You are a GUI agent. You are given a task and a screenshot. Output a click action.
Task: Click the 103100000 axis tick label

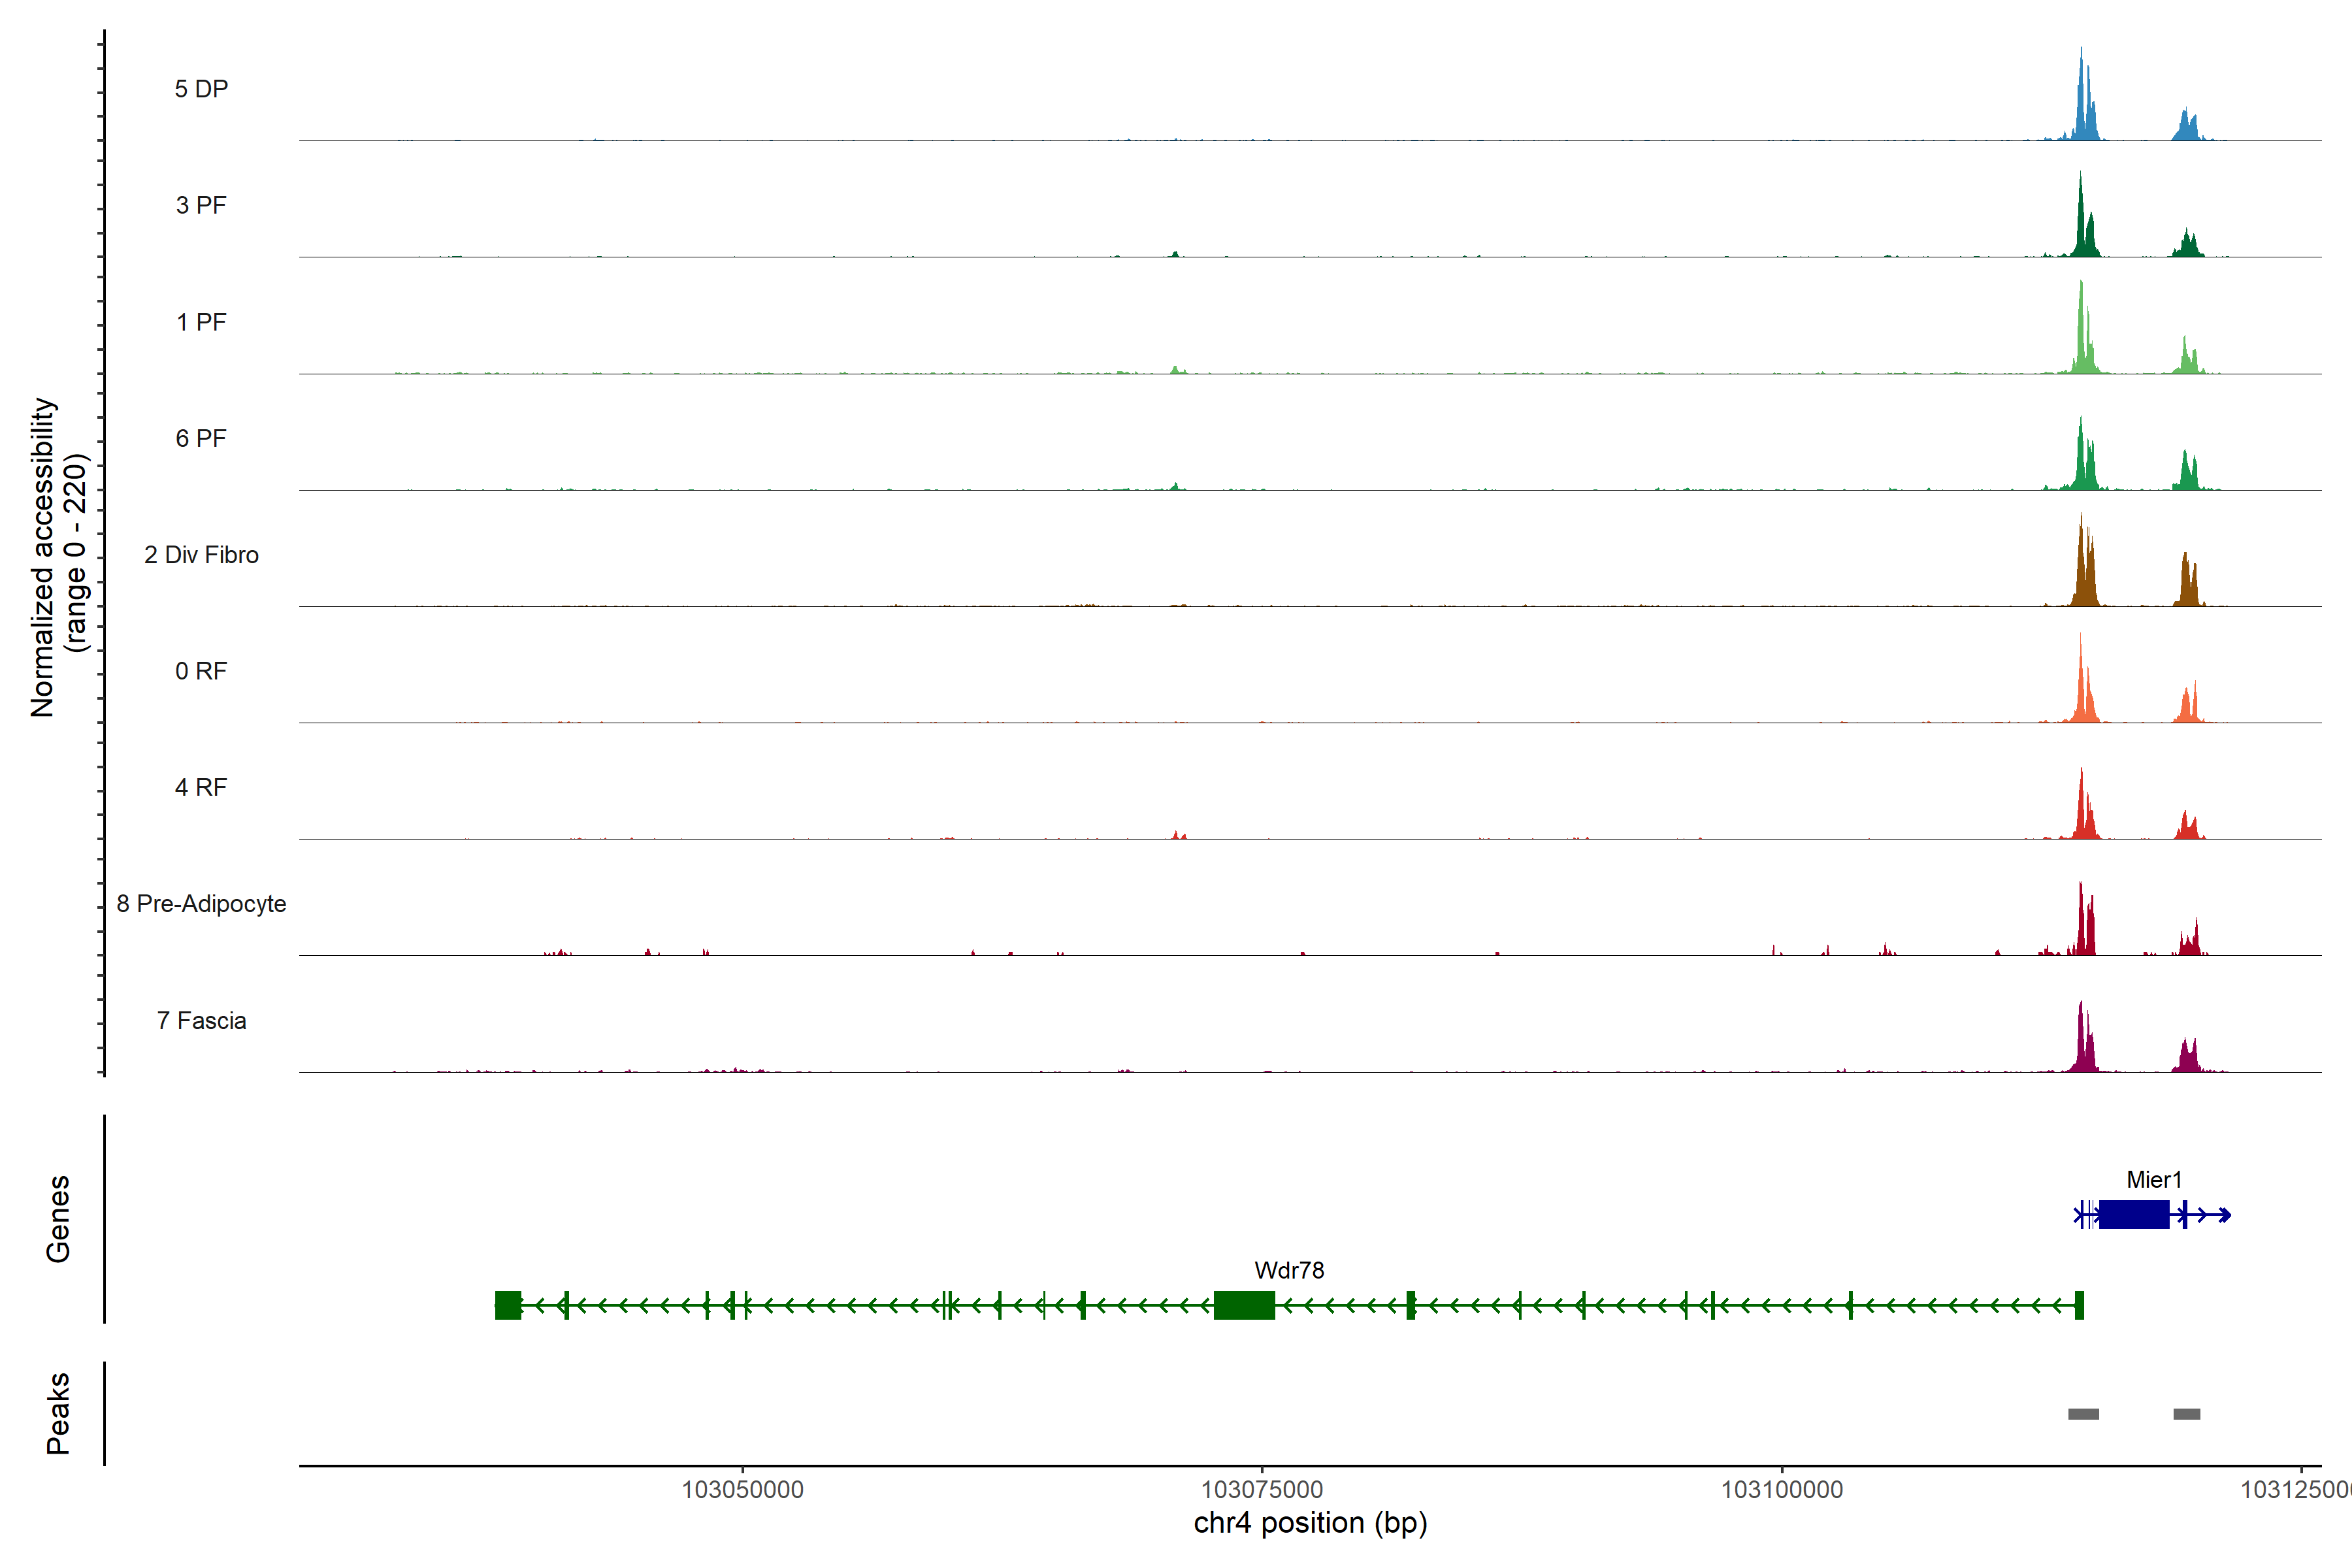click(1781, 1489)
